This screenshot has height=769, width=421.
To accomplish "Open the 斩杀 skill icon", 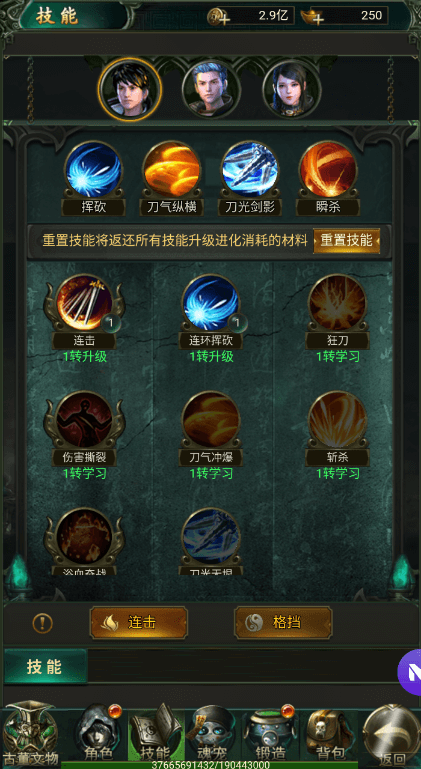I will (337, 419).
